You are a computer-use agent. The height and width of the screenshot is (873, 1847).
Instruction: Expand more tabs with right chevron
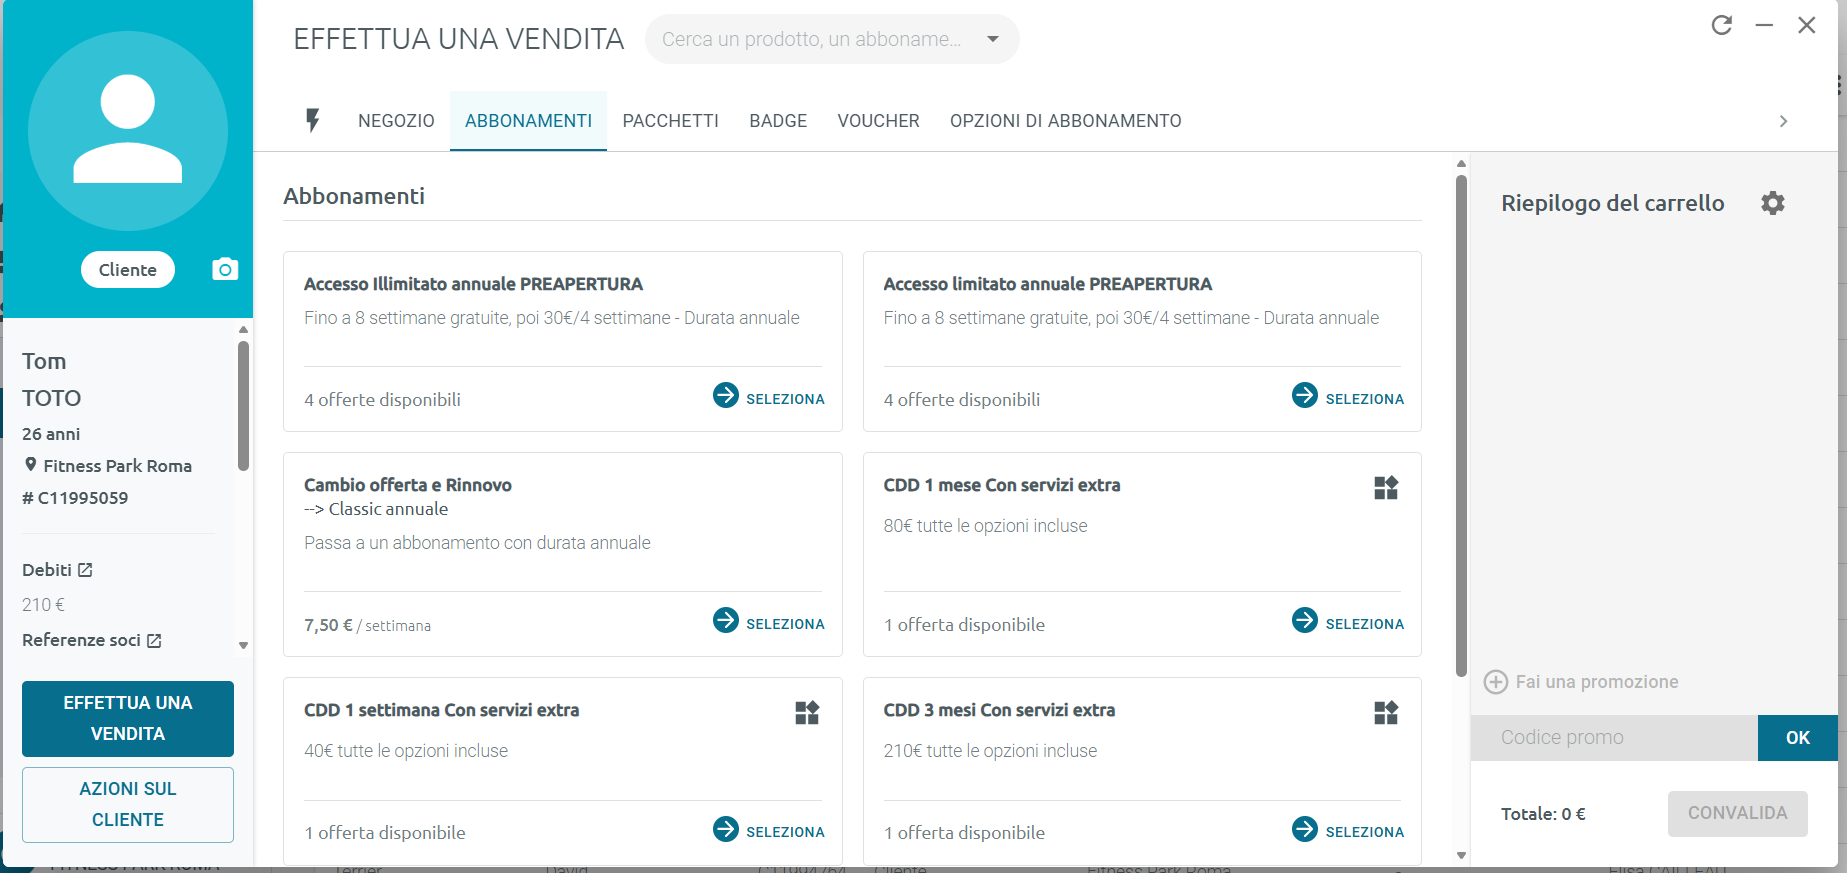1783,121
